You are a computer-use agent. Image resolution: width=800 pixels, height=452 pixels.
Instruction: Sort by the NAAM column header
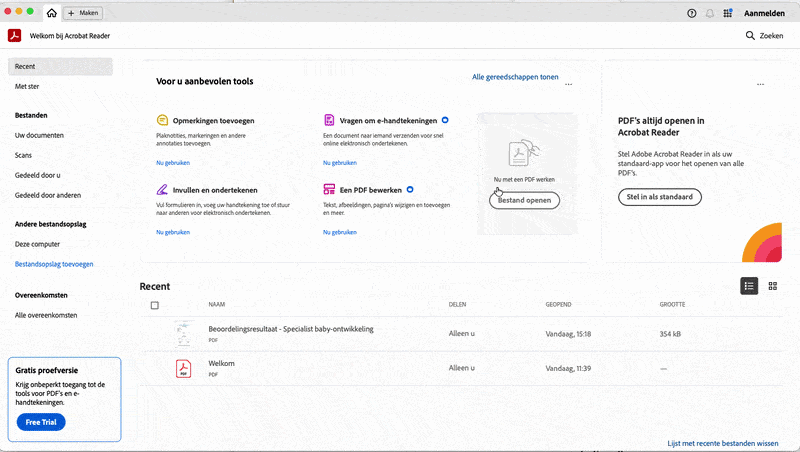216,304
